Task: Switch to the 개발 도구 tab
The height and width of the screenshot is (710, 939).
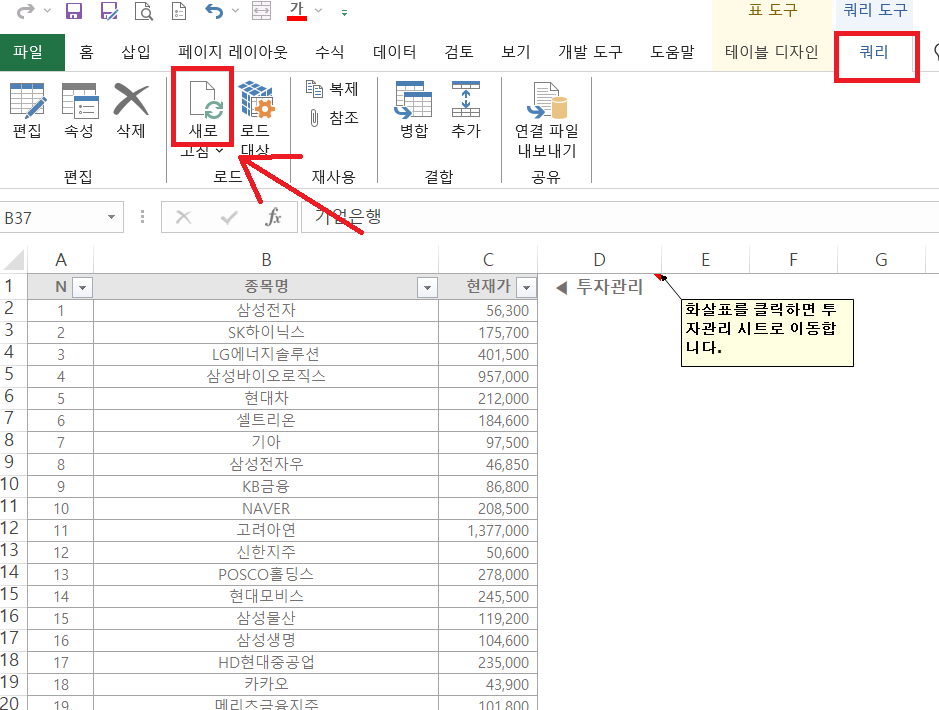Action: click(590, 52)
